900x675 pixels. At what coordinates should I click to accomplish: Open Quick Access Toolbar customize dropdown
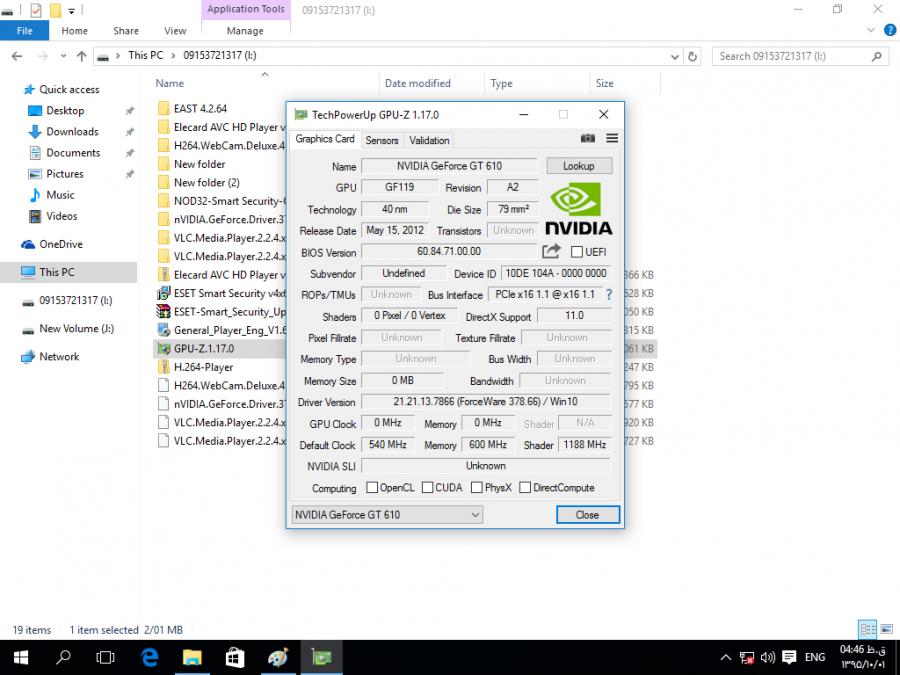(71, 10)
